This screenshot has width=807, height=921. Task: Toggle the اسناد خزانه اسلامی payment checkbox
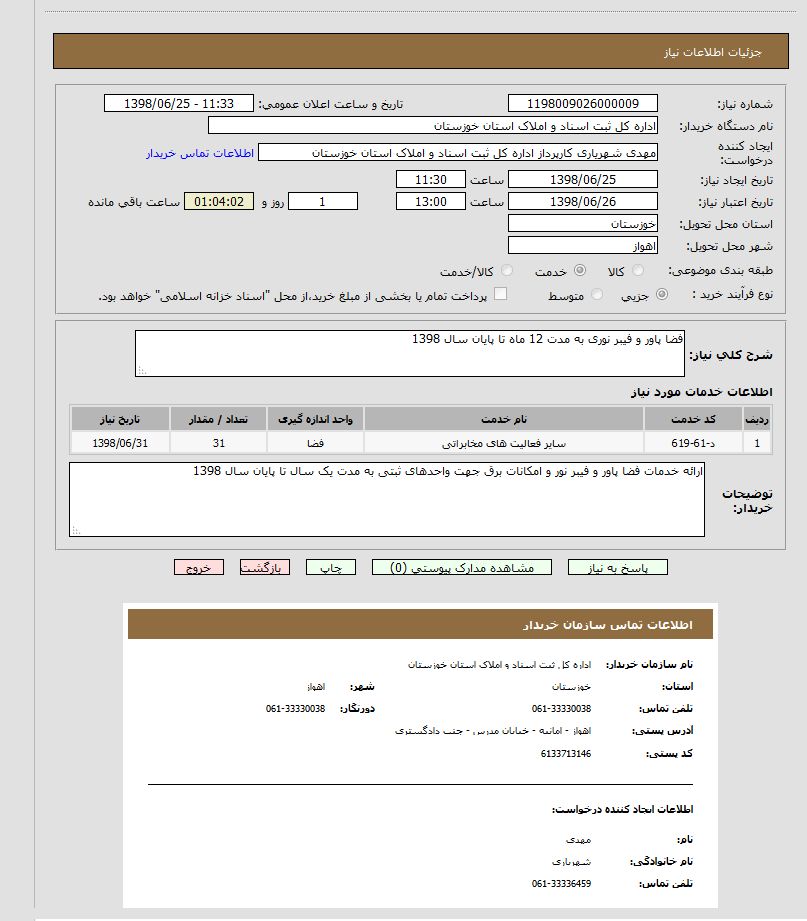coord(501,294)
